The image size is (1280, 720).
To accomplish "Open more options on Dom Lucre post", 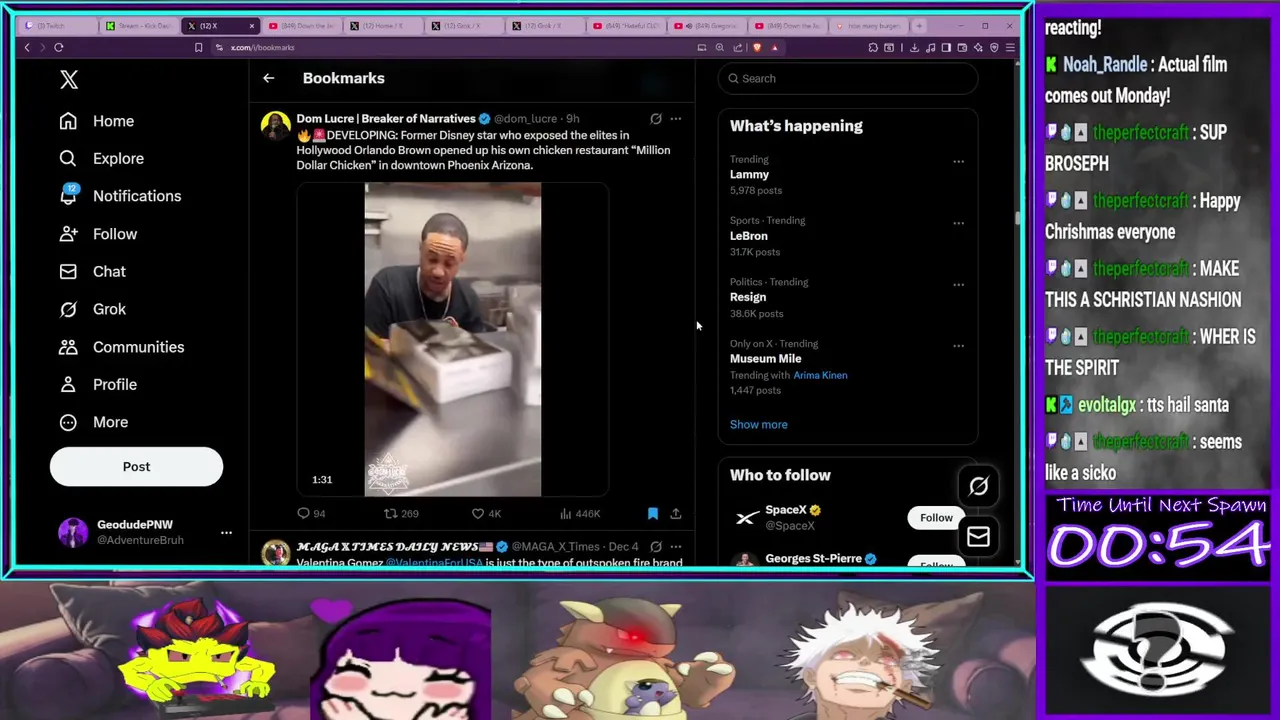I will (x=676, y=119).
